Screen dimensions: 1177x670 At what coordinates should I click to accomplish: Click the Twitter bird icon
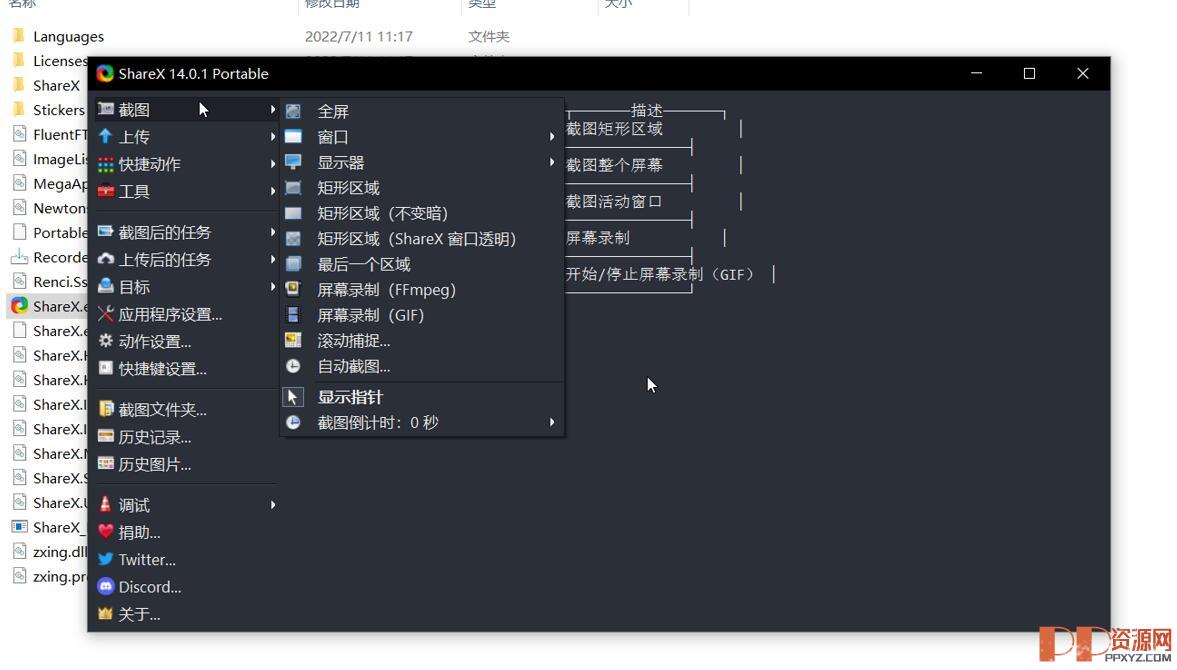tap(105, 560)
